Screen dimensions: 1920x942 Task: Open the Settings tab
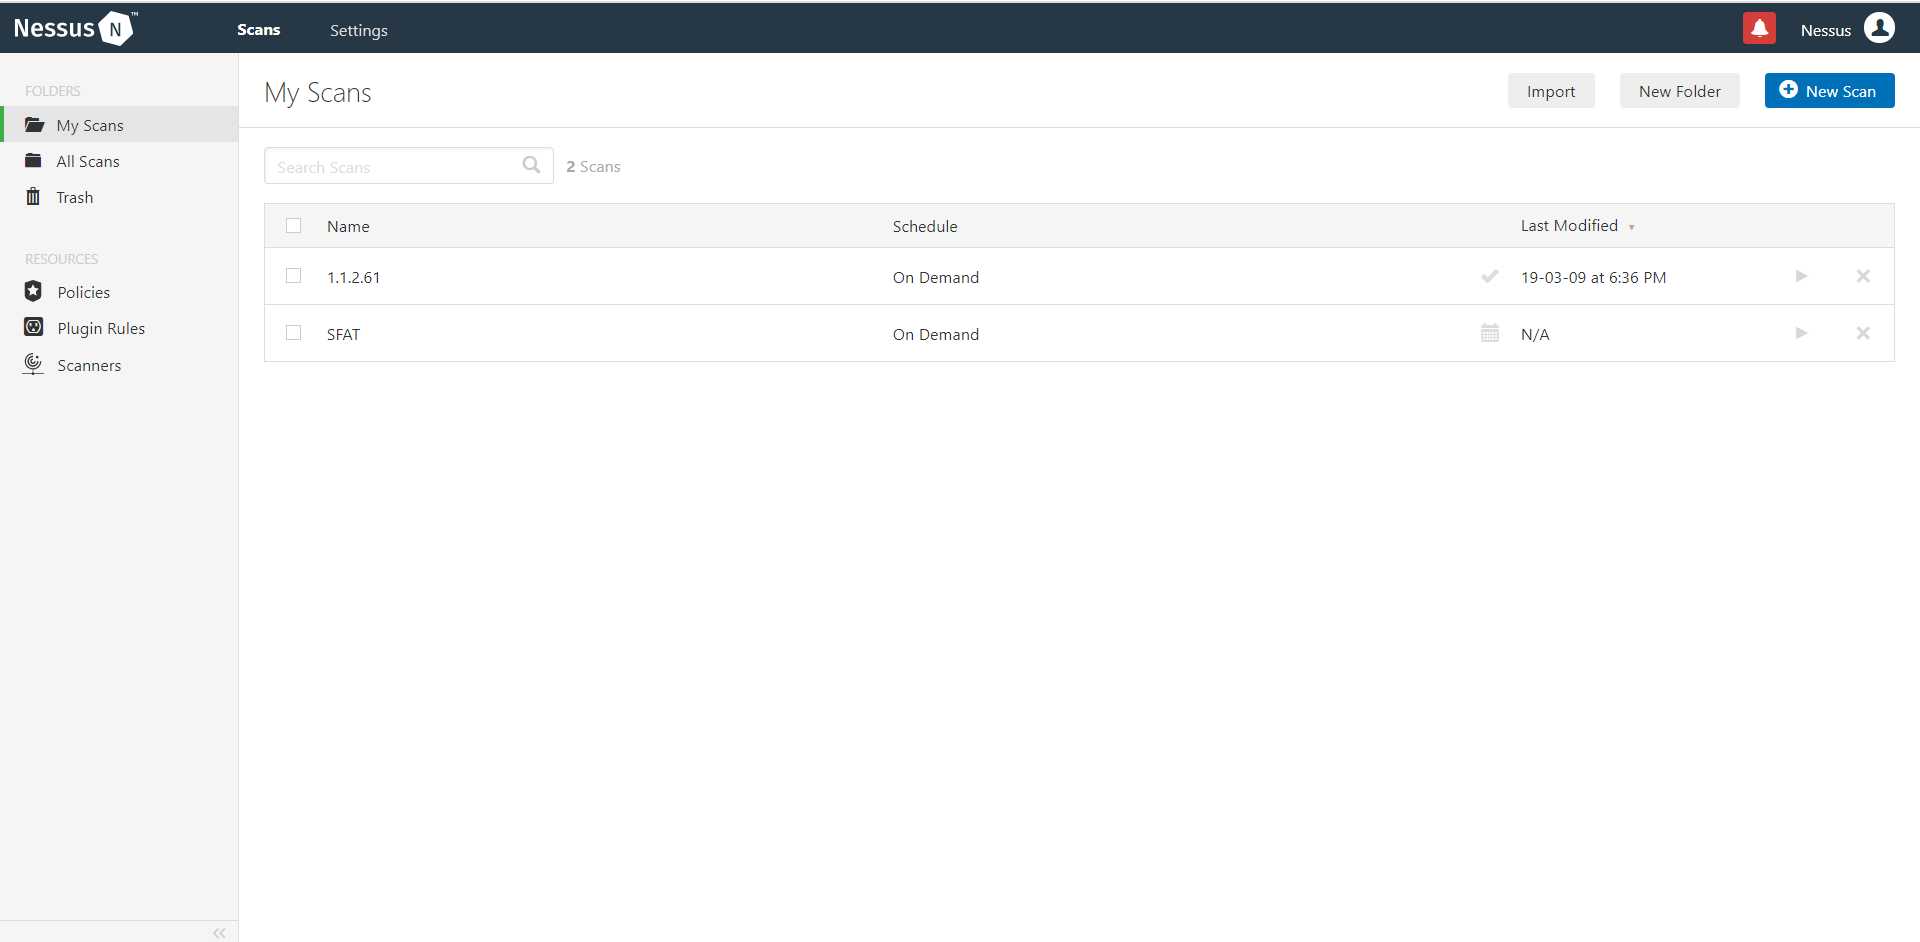(x=358, y=30)
